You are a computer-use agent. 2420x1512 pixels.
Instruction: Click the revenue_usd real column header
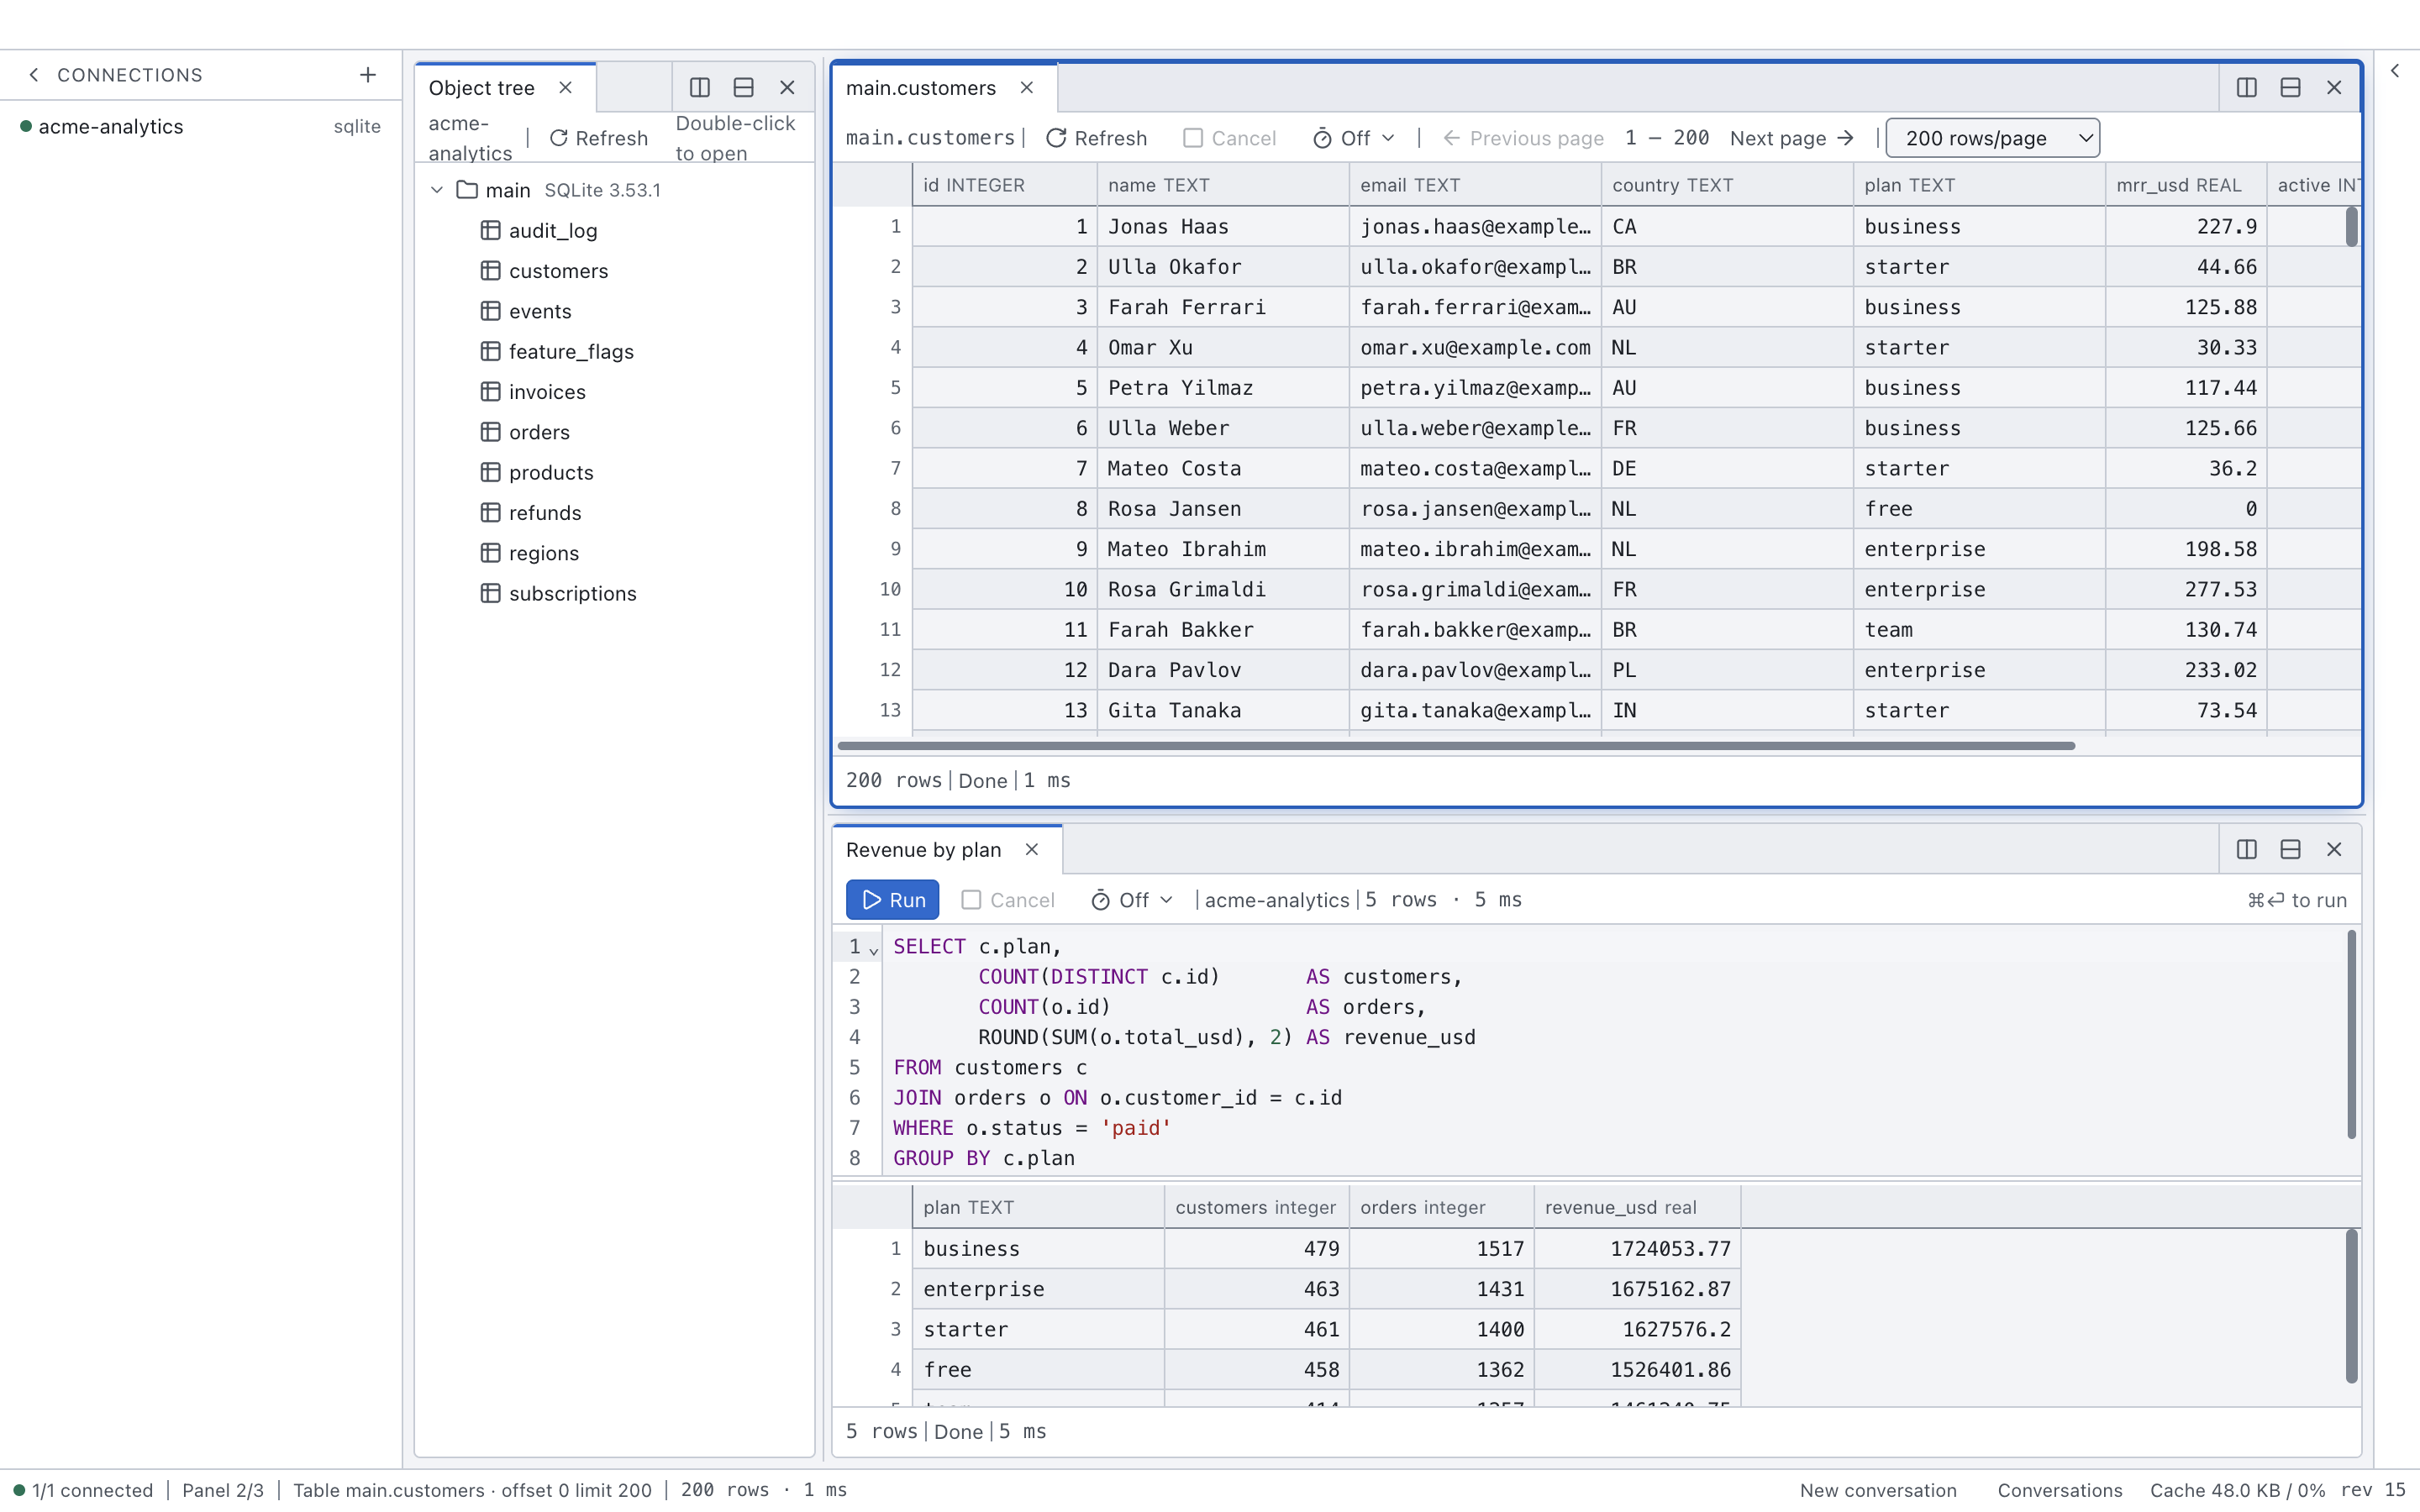(1637, 1207)
